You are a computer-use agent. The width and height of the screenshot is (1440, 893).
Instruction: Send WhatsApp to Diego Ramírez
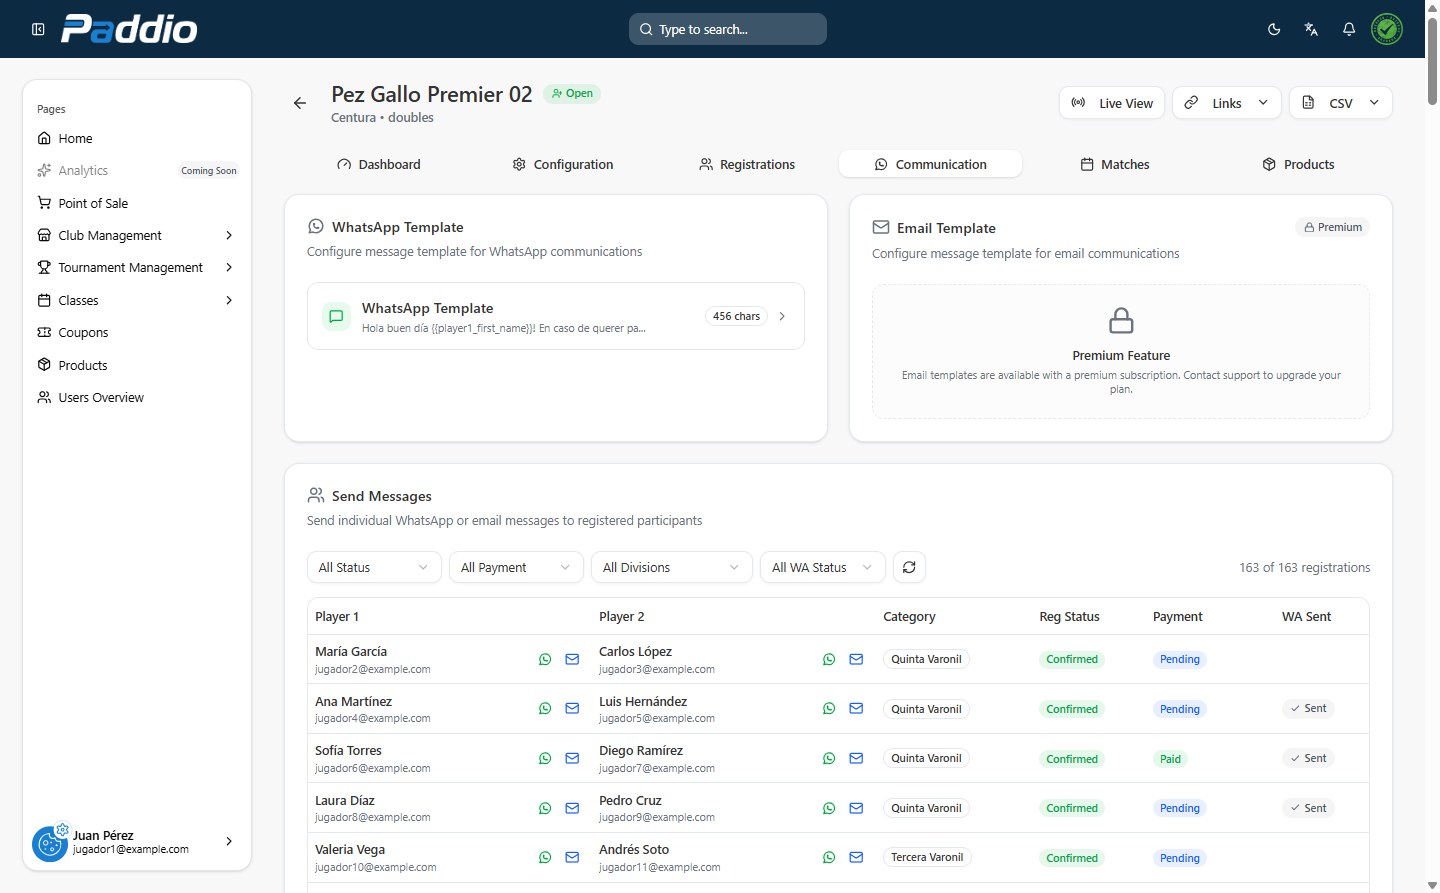[x=829, y=758]
